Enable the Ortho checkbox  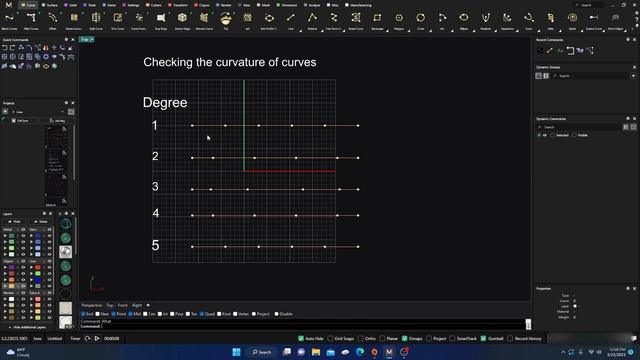point(360,338)
